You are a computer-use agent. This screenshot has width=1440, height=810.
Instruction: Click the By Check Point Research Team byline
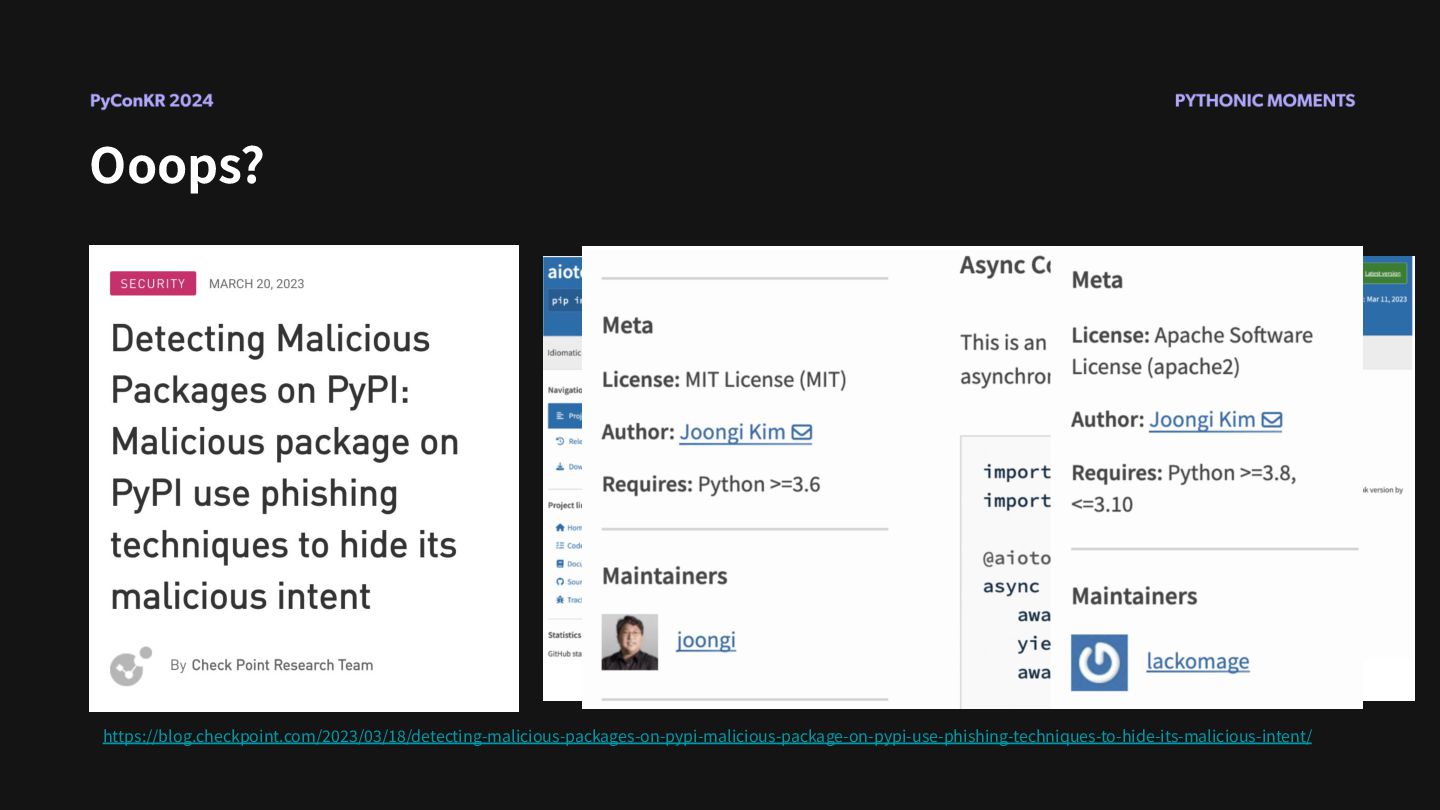[x=271, y=665]
